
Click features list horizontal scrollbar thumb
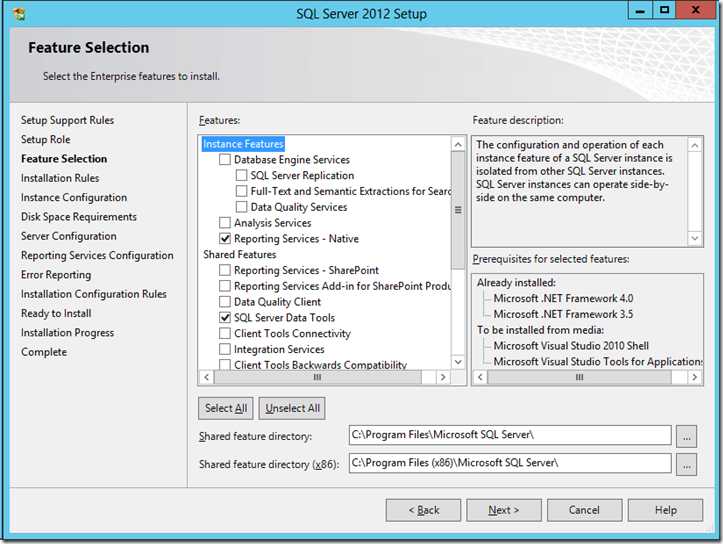tap(318, 377)
